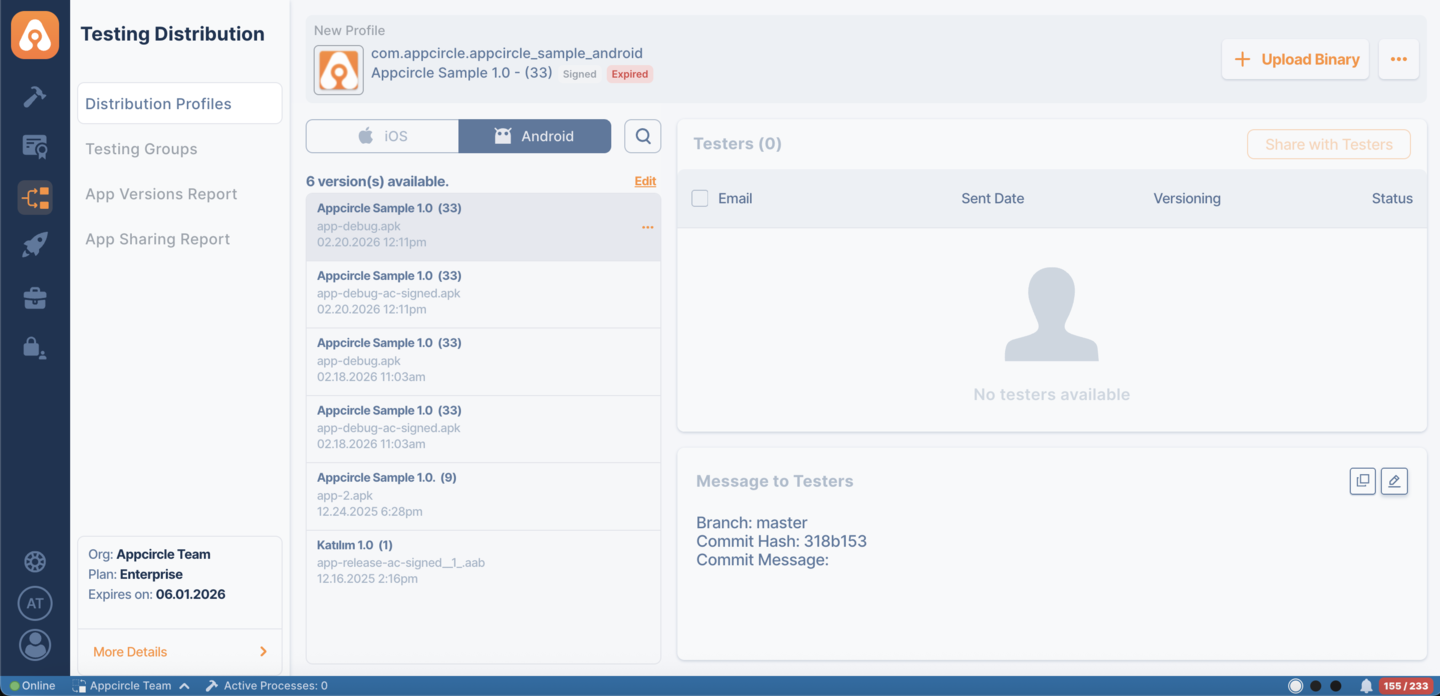This screenshot has width=1440, height=696.
Task: Click the Upload Binary button
Action: pos(1295,59)
